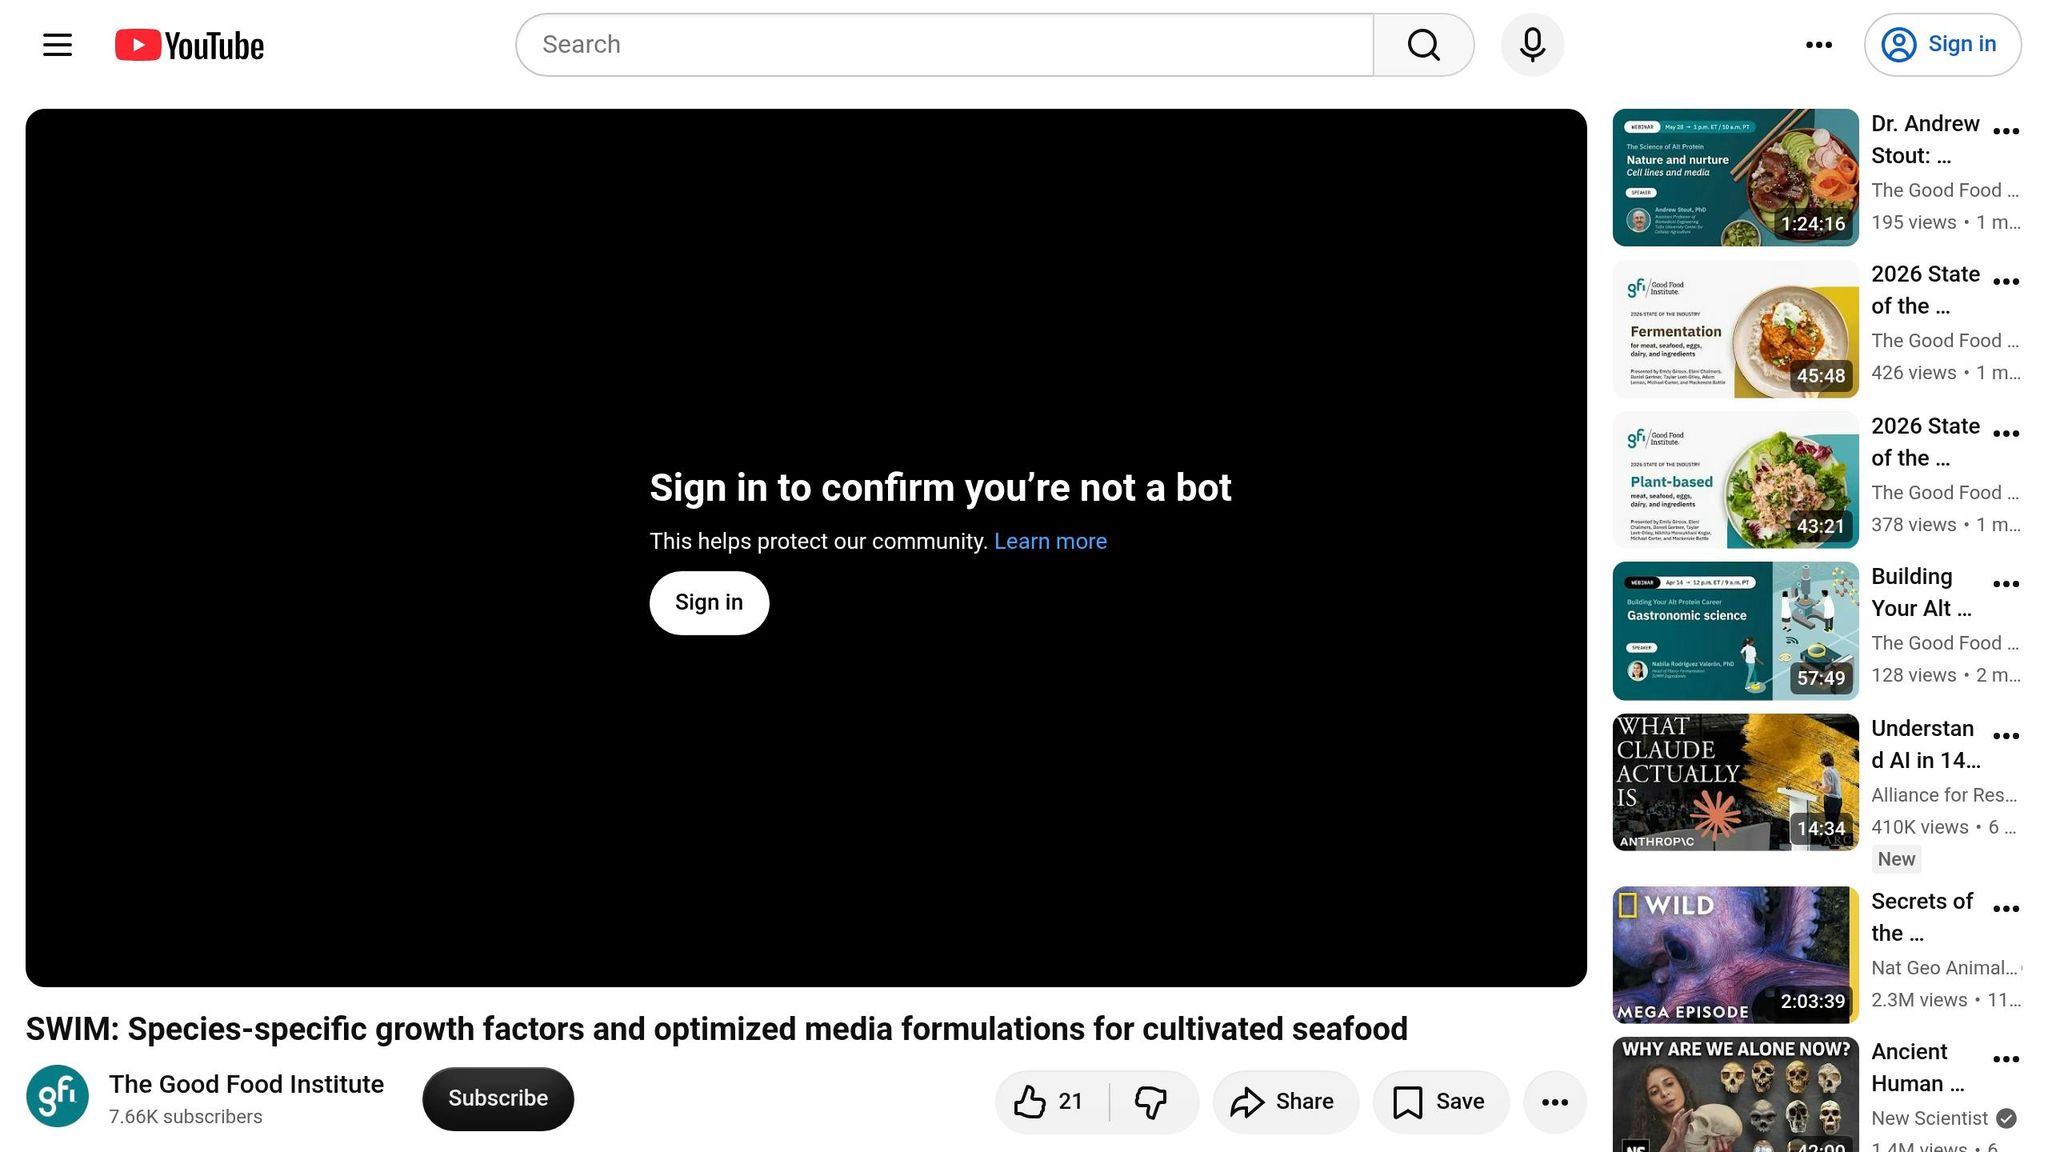Image resolution: width=2048 pixels, height=1152 pixels.
Task: Like the video with thumbs up
Action: (1048, 1102)
